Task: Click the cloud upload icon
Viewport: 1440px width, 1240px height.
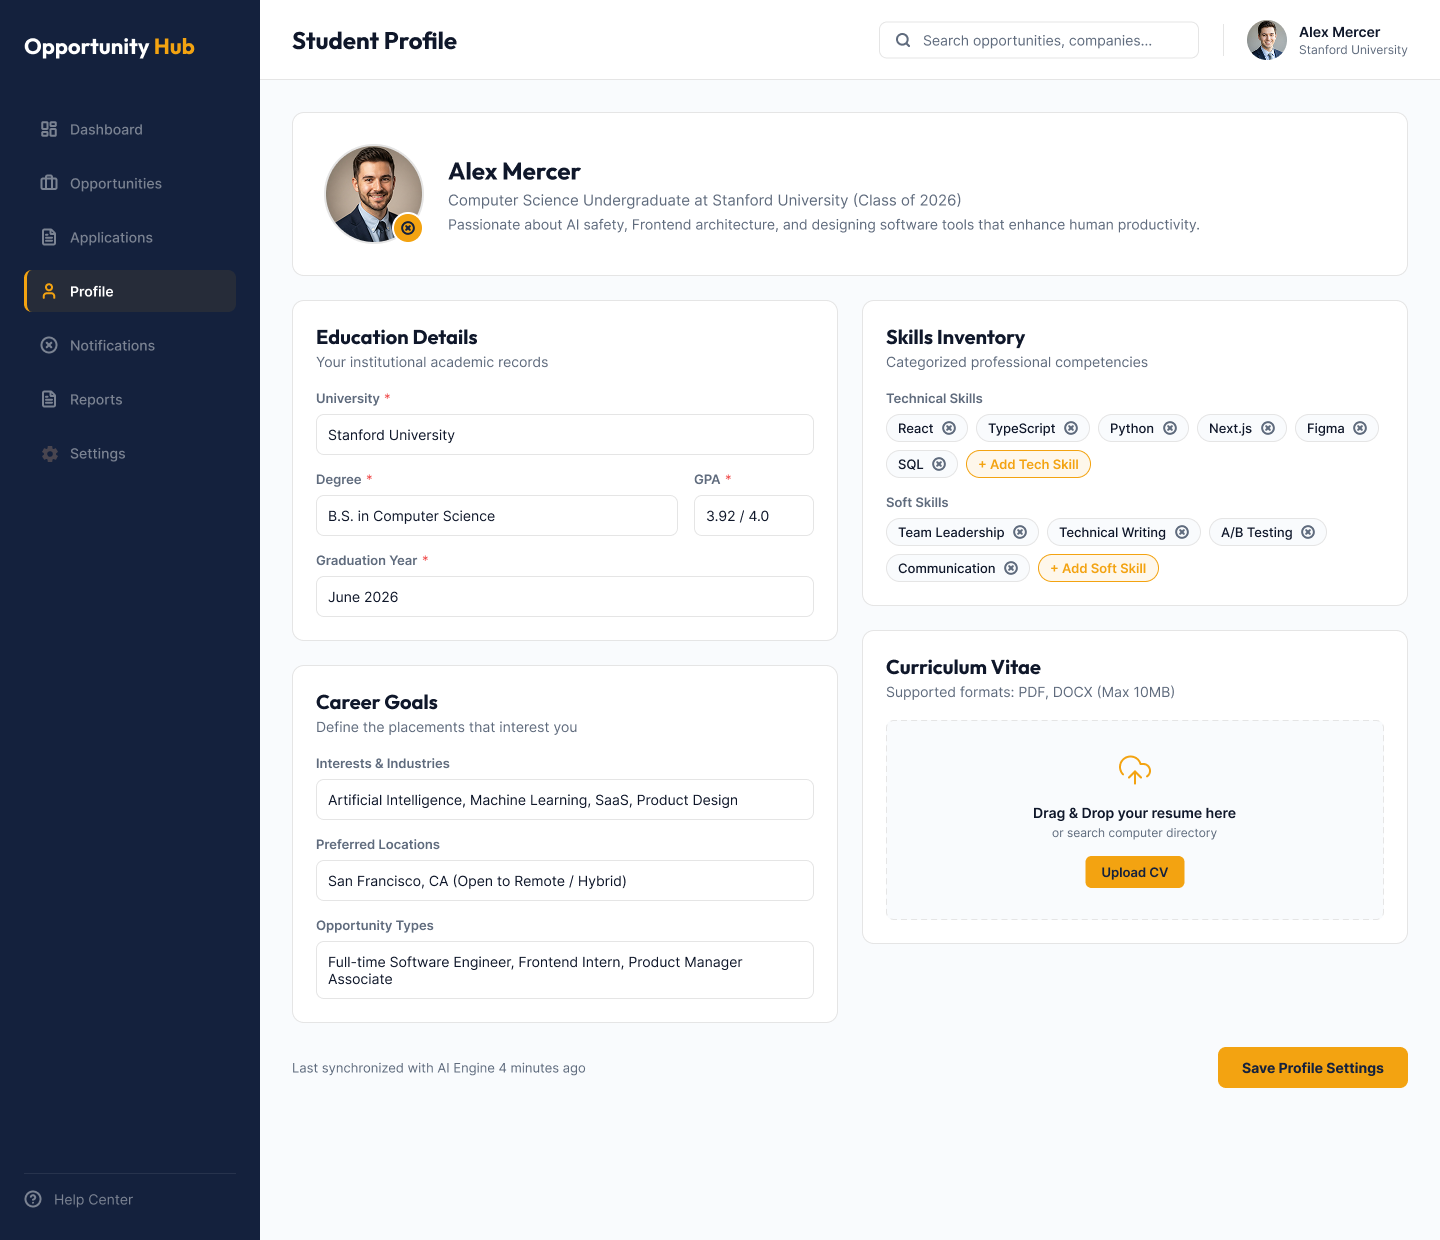Action: tap(1135, 770)
